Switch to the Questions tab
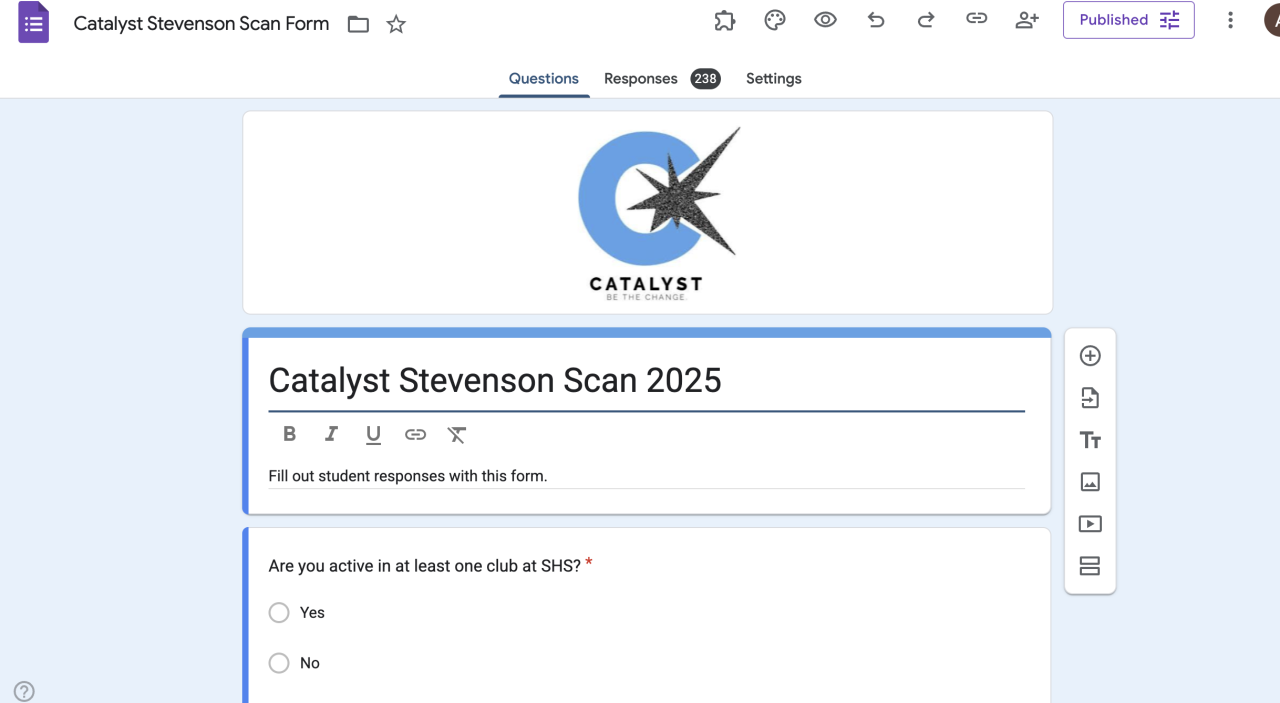 pos(544,78)
